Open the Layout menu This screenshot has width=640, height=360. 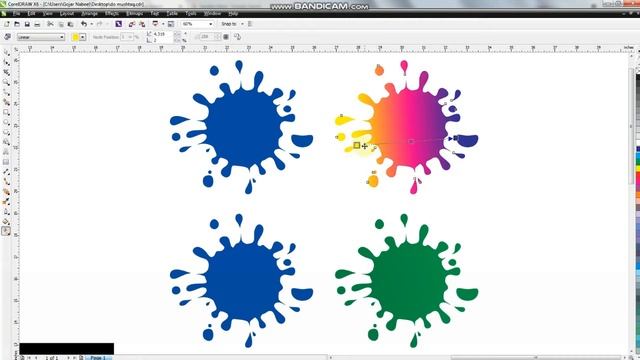tap(67, 13)
